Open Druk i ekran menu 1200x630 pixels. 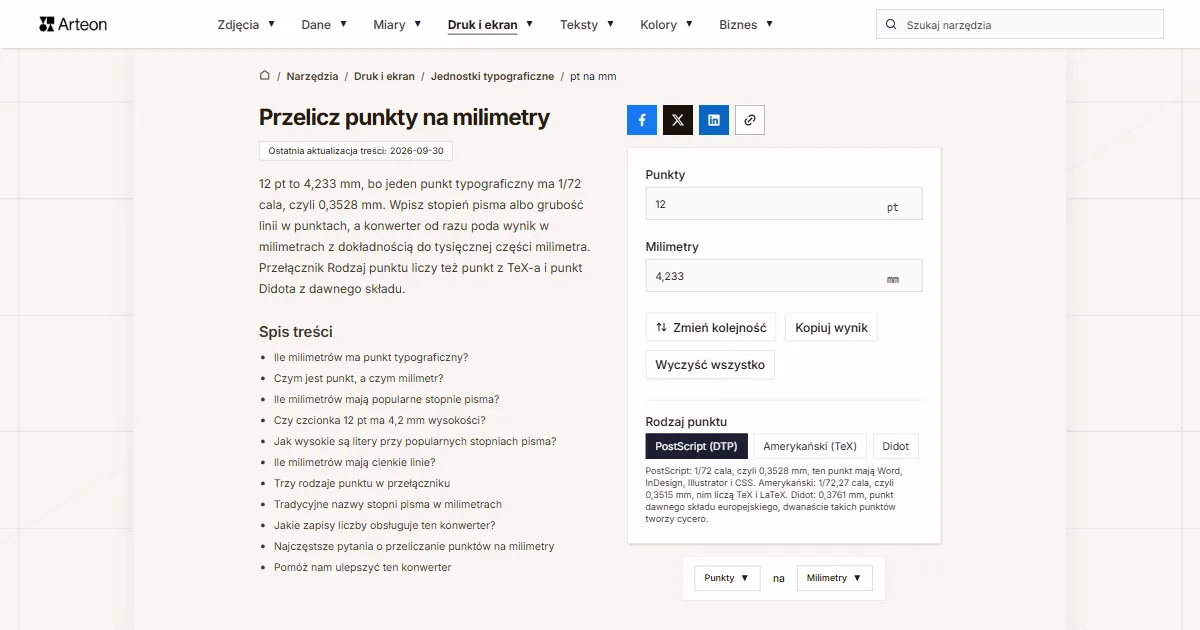point(490,25)
